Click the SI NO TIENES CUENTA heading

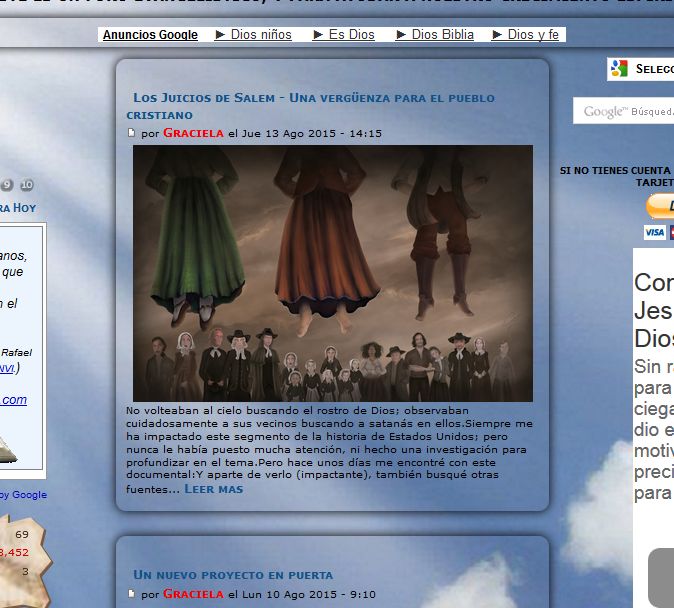pyautogui.click(x=616, y=177)
